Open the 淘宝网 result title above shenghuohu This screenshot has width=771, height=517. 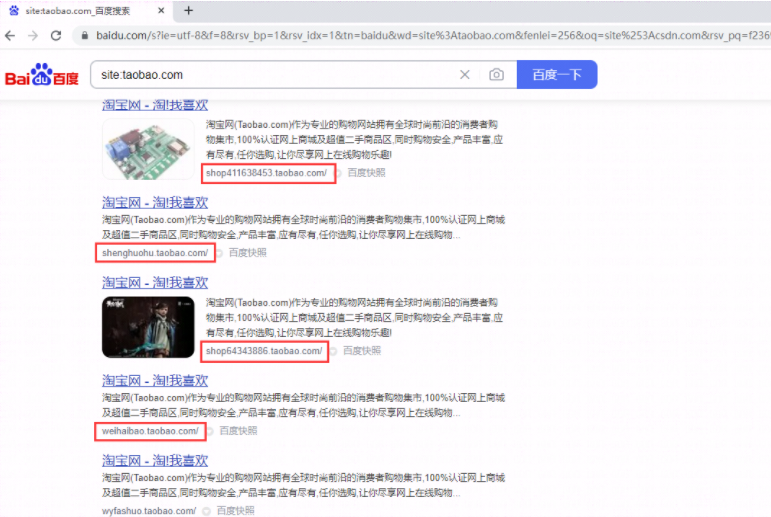coord(155,202)
